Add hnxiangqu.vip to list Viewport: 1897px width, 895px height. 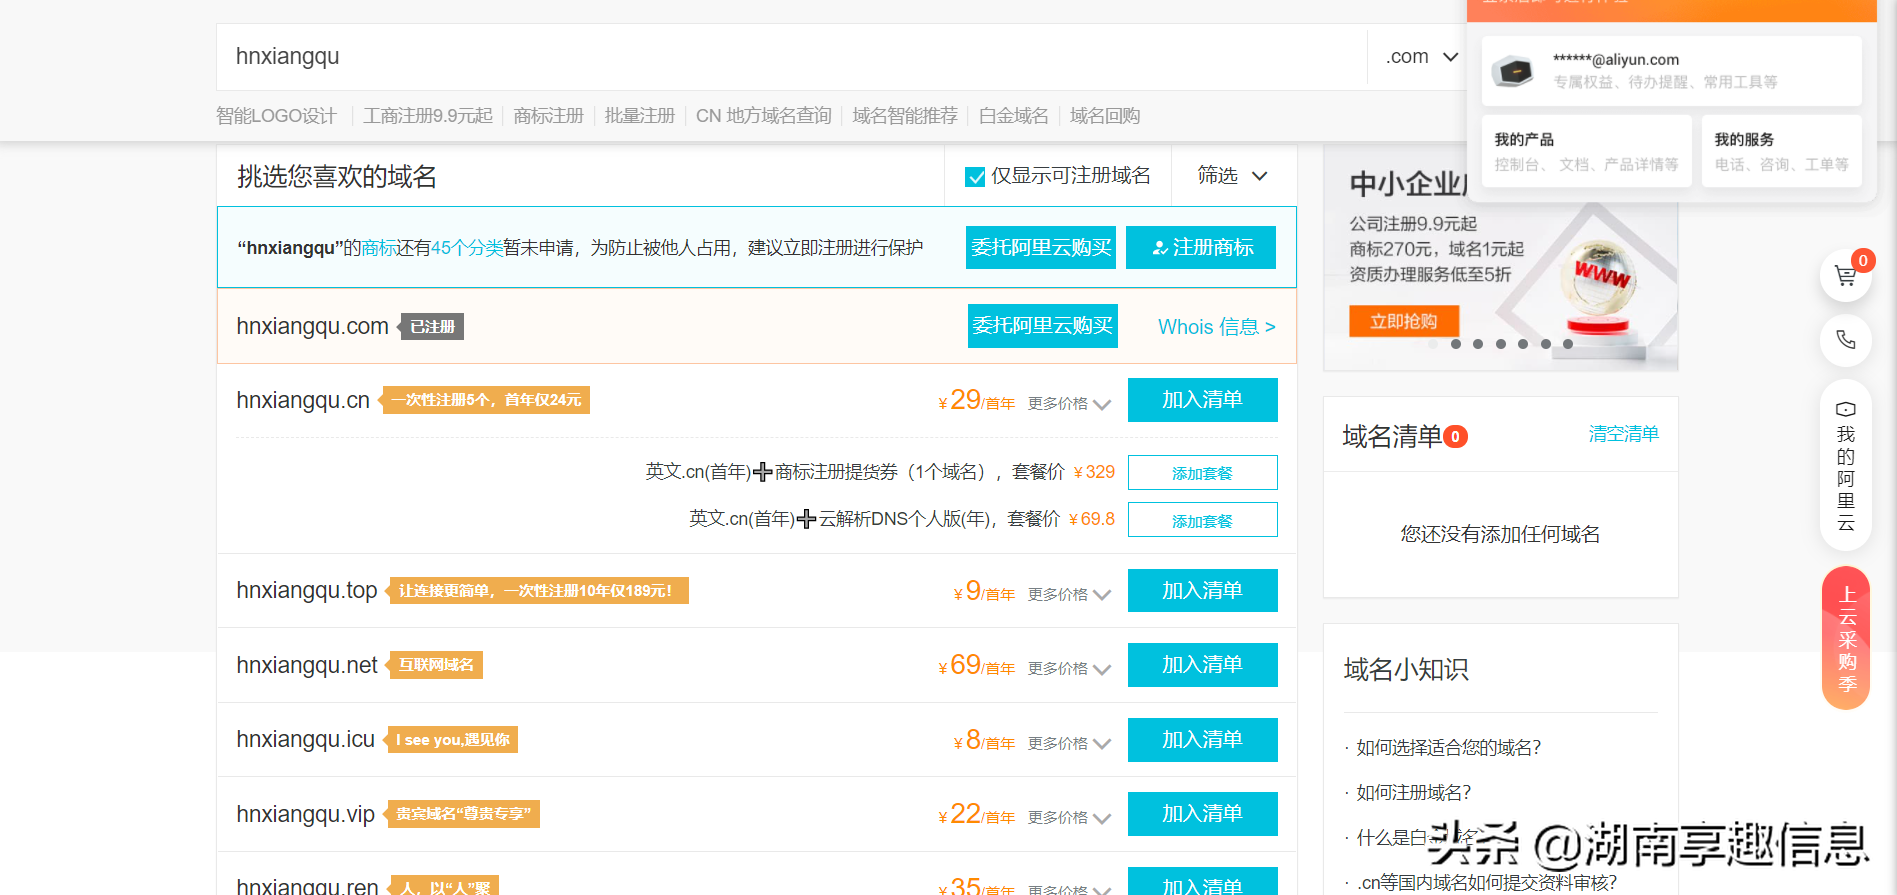pyautogui.click(x=1203, y=814)
